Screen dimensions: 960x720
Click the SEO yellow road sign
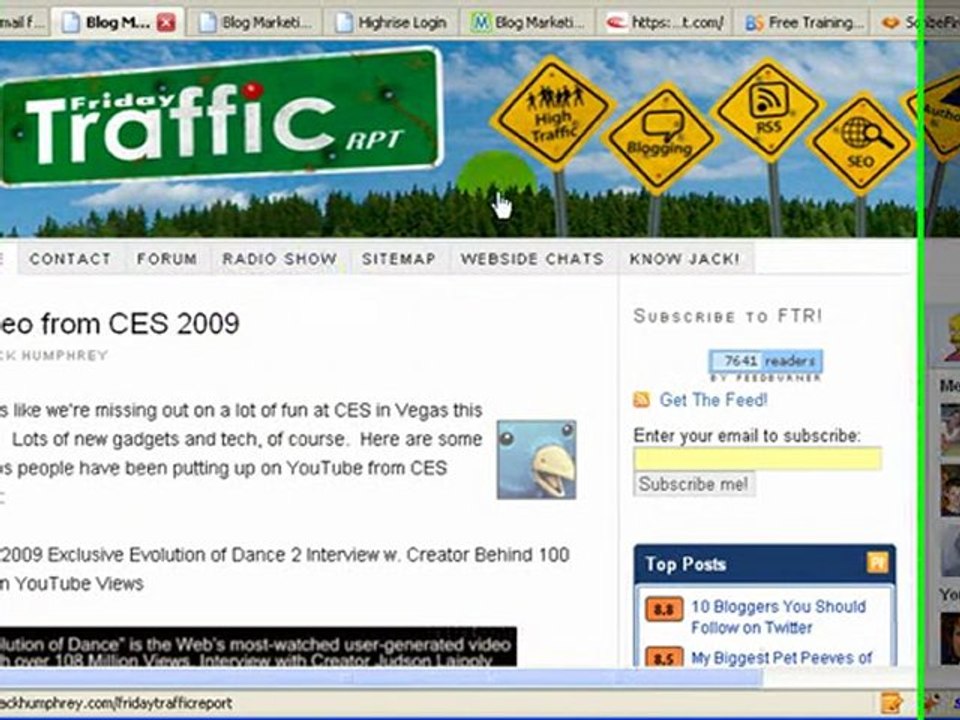(861, 143)
